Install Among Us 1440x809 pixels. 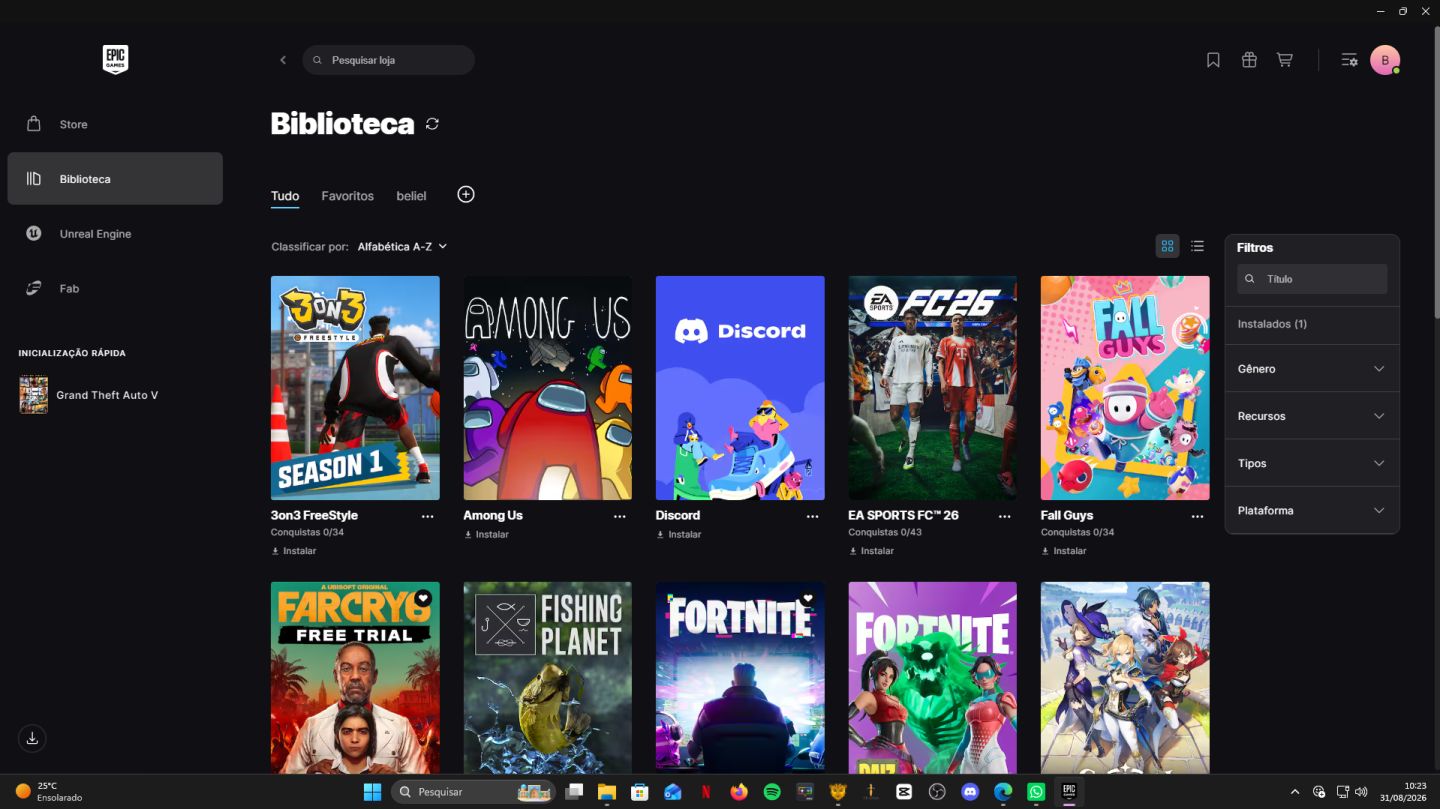click(x=486, y=535)
